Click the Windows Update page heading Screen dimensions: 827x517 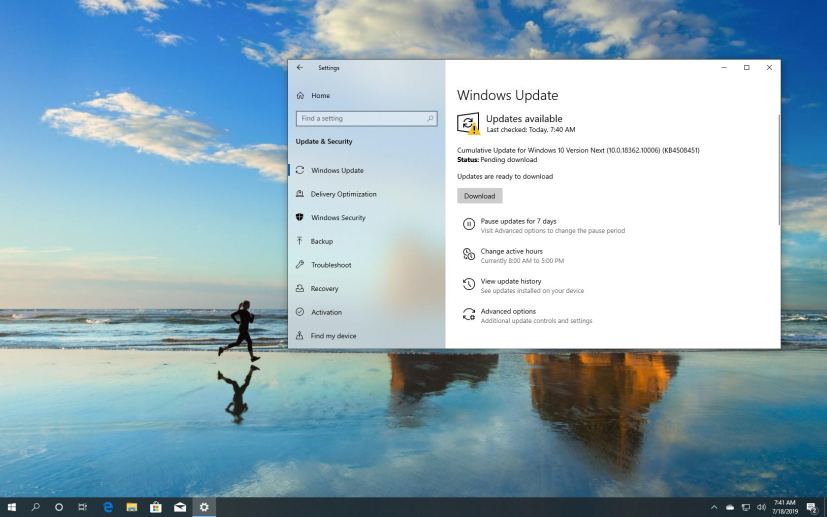507,95
